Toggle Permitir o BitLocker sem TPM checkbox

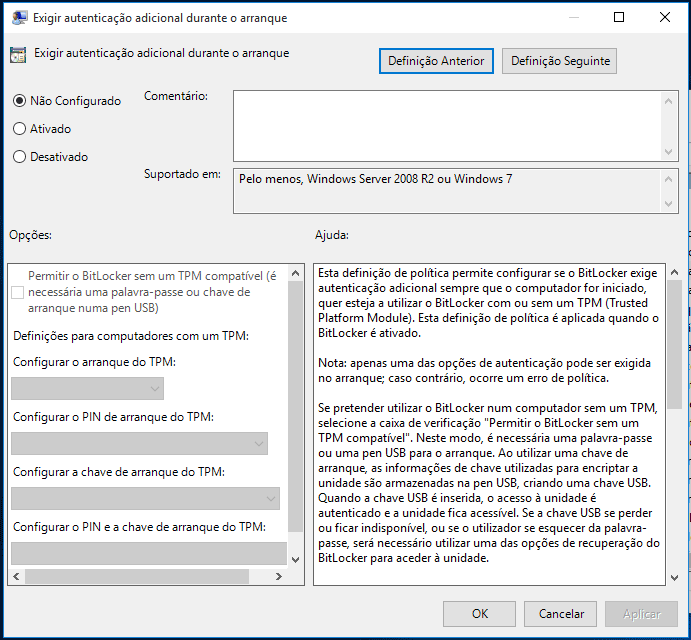[x=18, y=292]
